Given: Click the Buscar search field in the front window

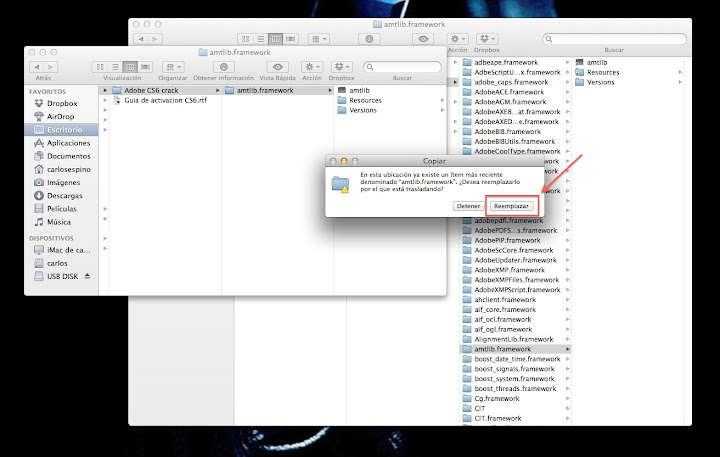Looking at the screenshot, I should 402,67.
